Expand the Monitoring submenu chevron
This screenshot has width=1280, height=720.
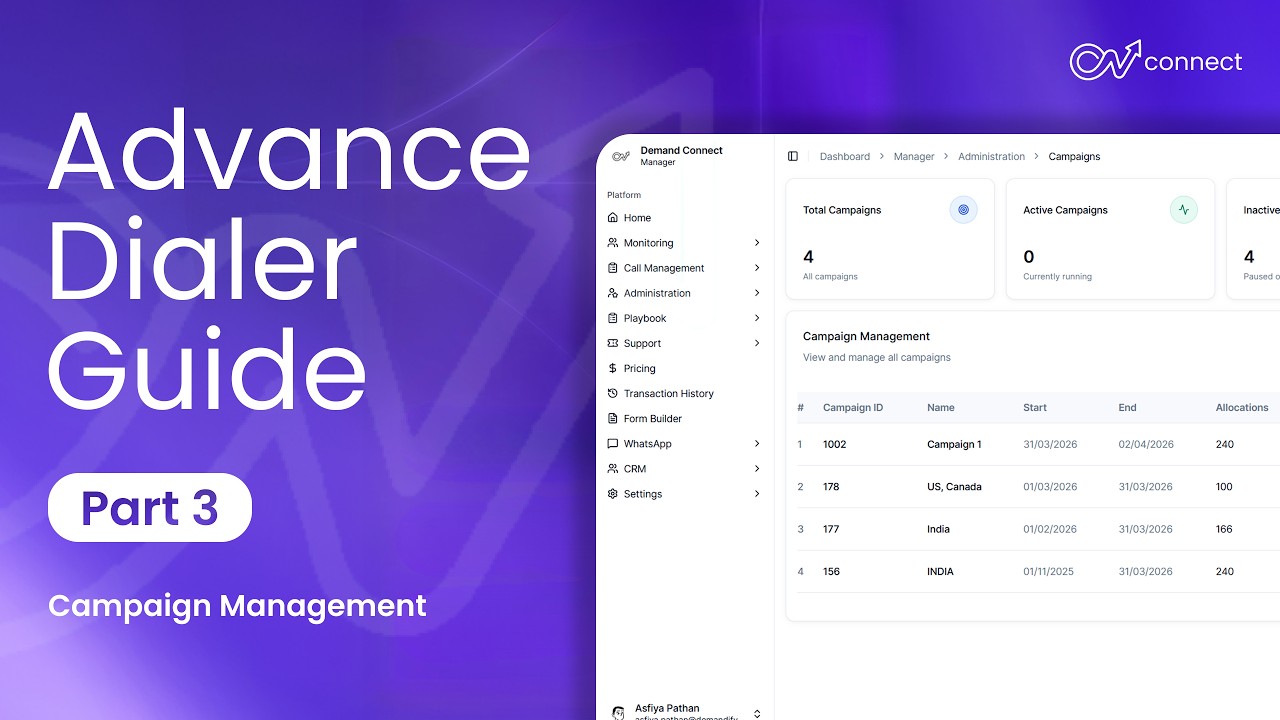(x=757, y=243)
